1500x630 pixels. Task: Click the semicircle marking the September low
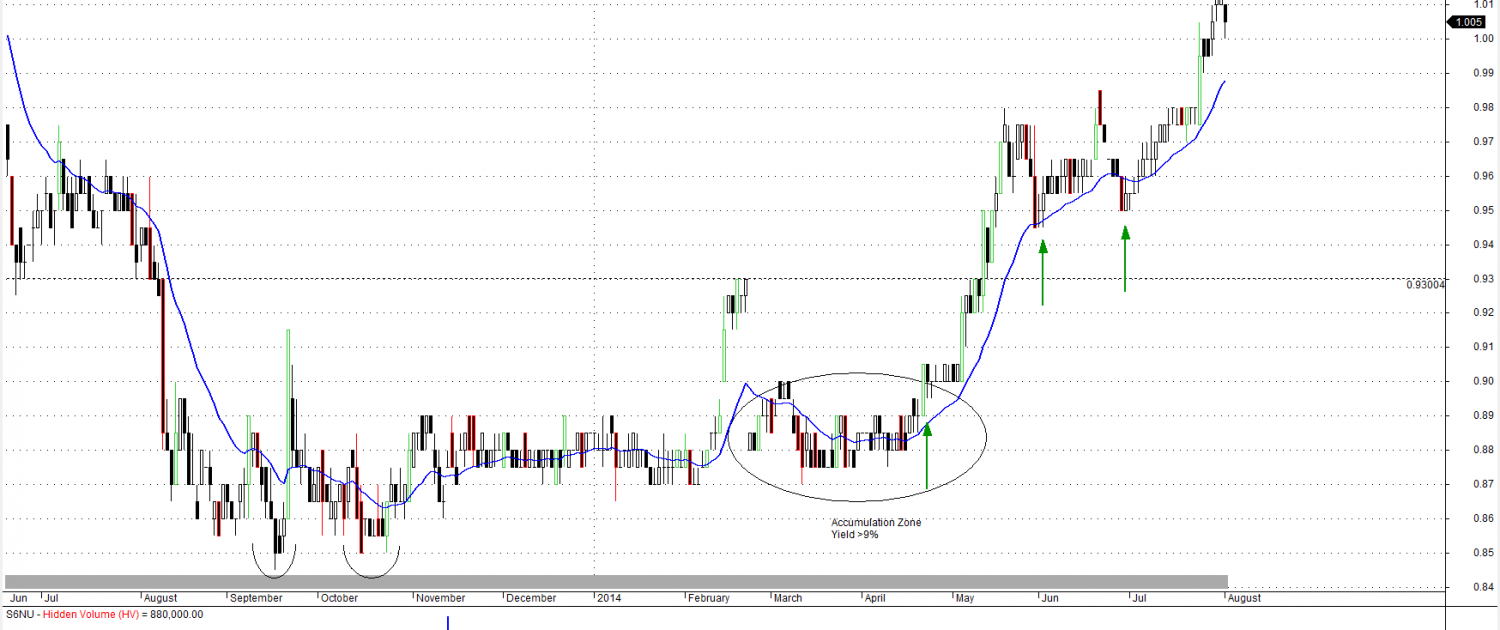tap(273, 567)
